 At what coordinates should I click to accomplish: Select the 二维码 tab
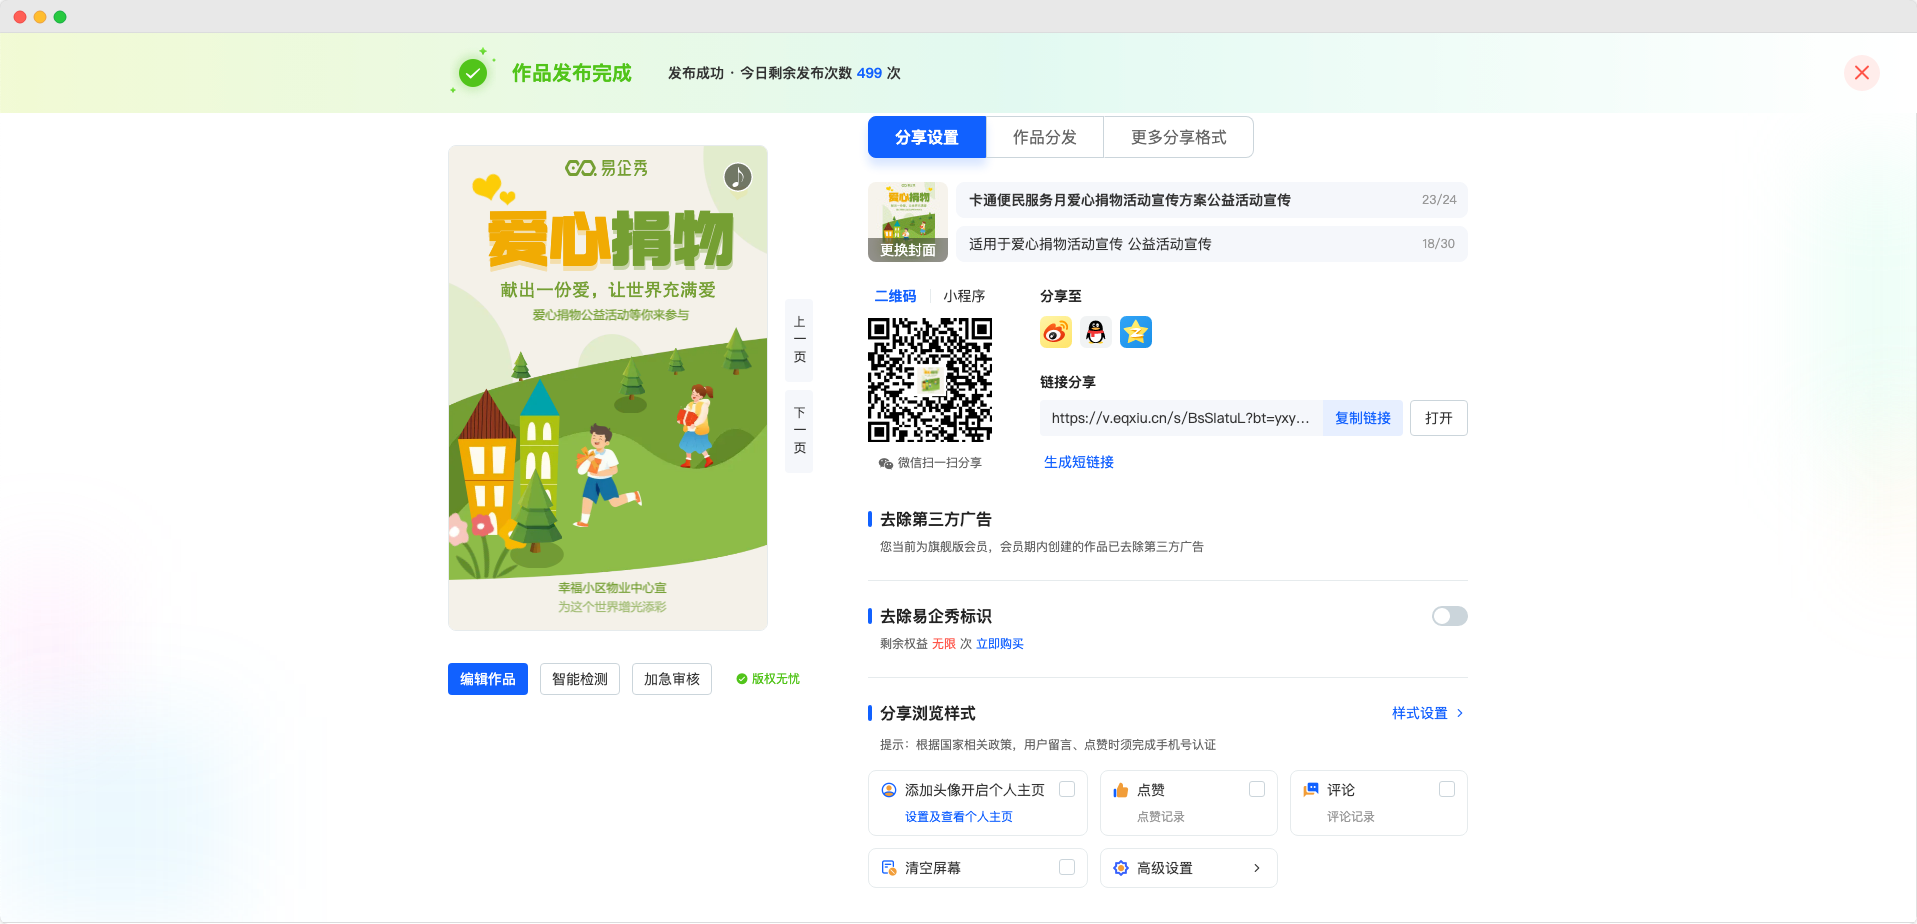[x=895, y=296]
